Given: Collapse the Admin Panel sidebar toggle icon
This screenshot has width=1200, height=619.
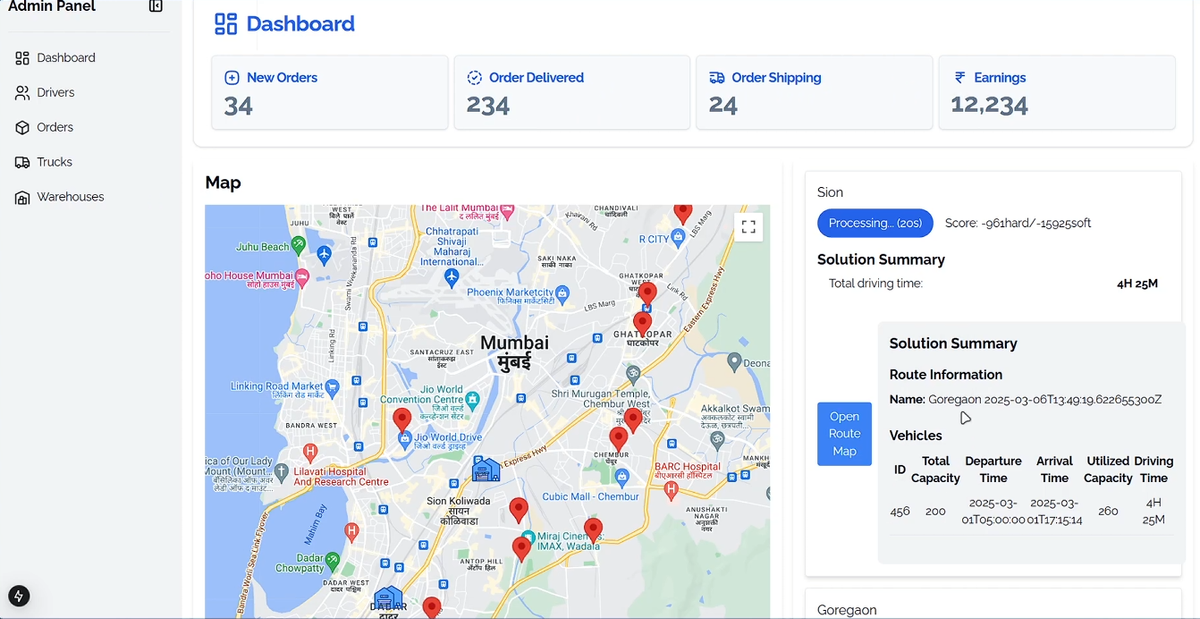Looking at the screenshot, I should pos(155,6).
